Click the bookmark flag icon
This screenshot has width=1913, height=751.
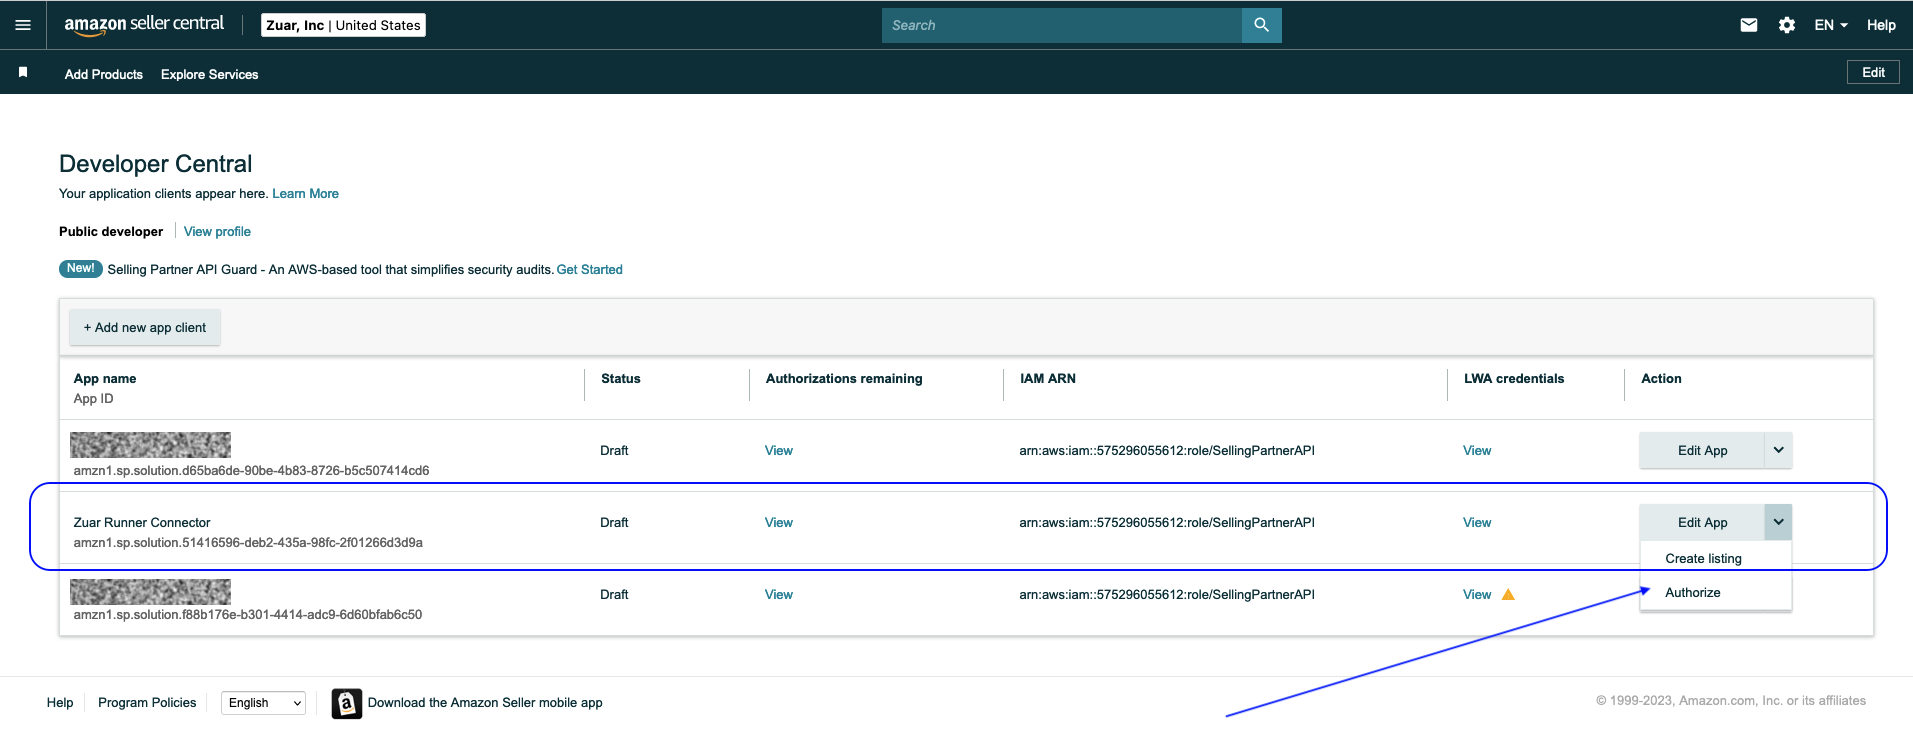[x=23, y=72]
